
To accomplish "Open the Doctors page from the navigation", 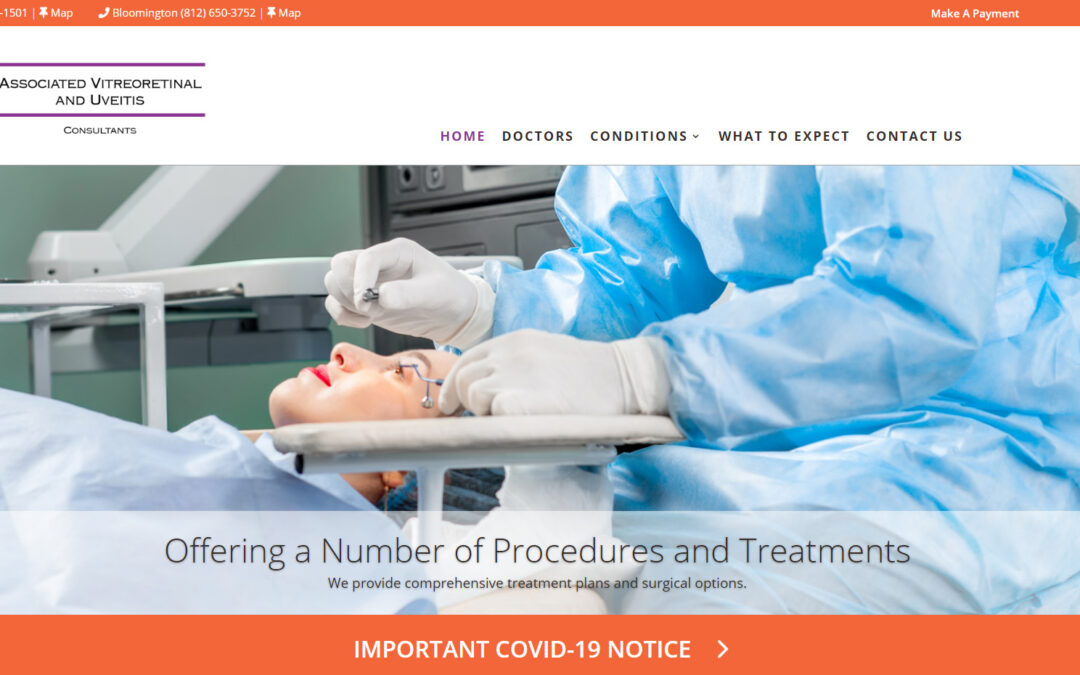I will click(x=538, y=136).
